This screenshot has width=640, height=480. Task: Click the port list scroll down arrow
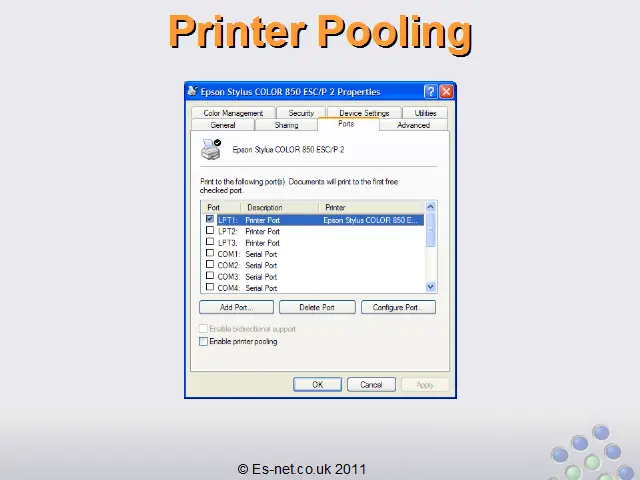(x=431, y=287)
